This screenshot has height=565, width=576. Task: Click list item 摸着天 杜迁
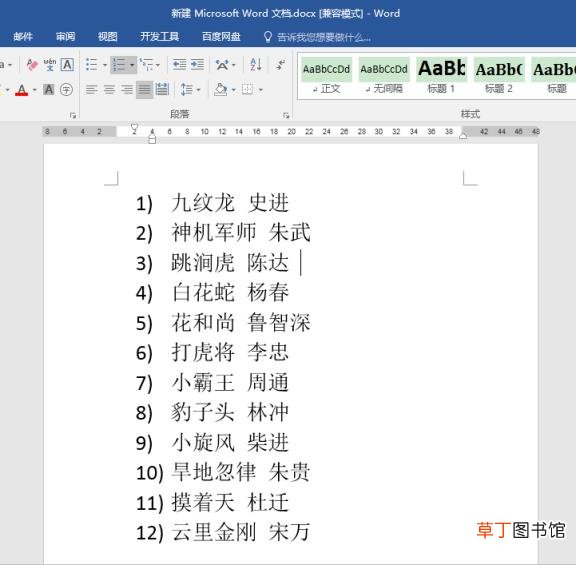click(230, 502)
